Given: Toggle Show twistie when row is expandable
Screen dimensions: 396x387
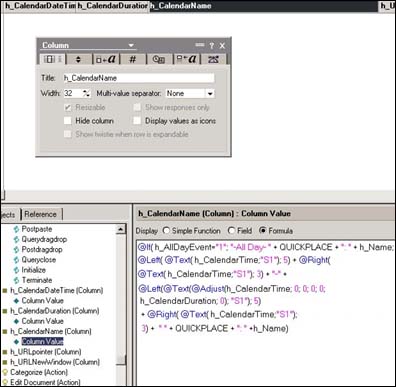Looking at the screenshot, I should tap(68, 134).
